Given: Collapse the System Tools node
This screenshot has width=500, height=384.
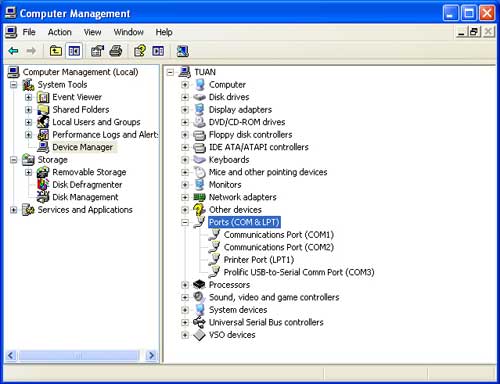Looking at the screenshot, I should click(14, 85).
